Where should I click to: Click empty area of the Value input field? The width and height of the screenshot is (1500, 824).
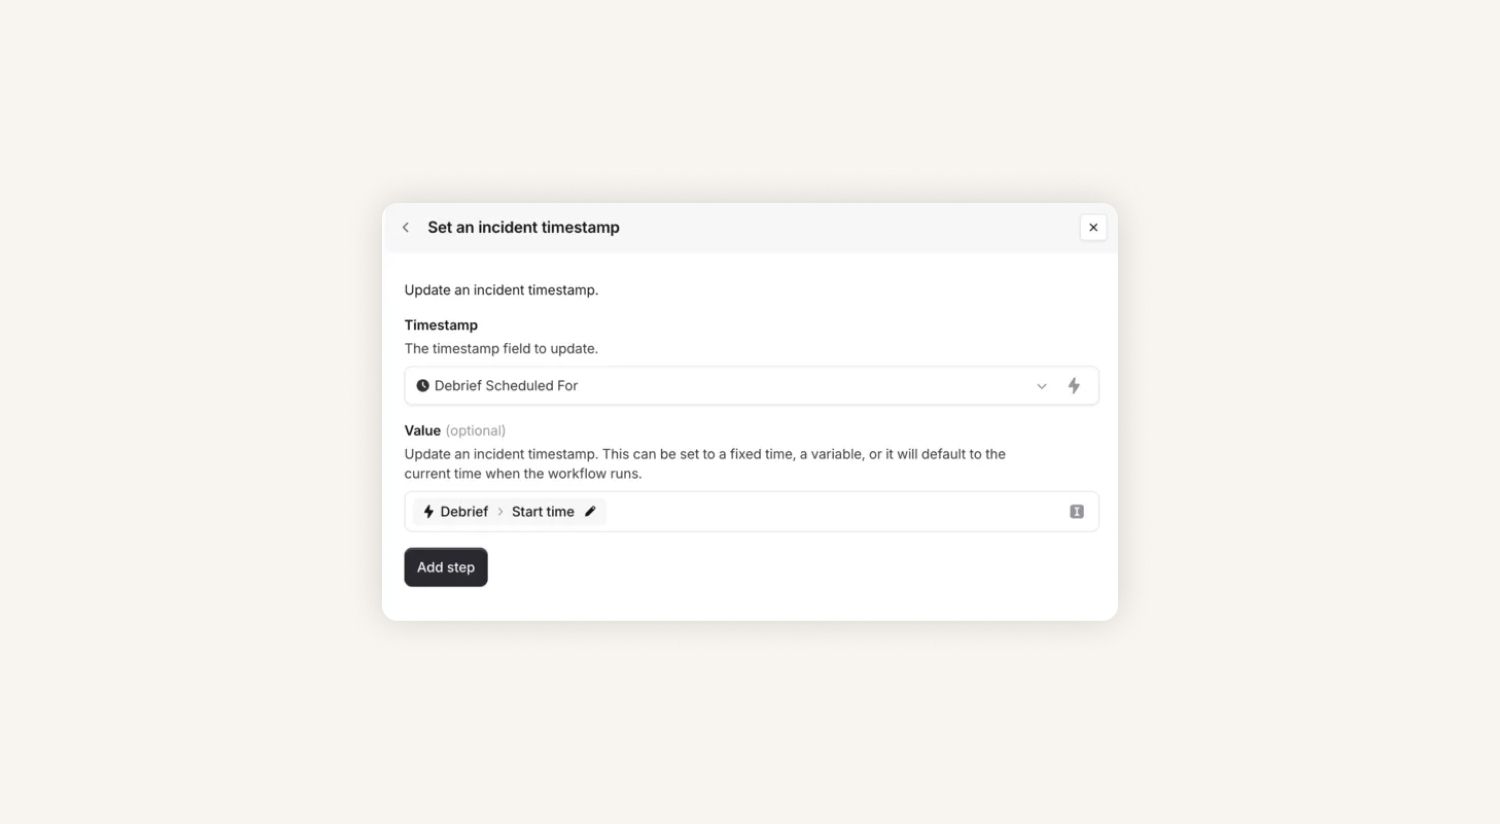tap(830, 512)
